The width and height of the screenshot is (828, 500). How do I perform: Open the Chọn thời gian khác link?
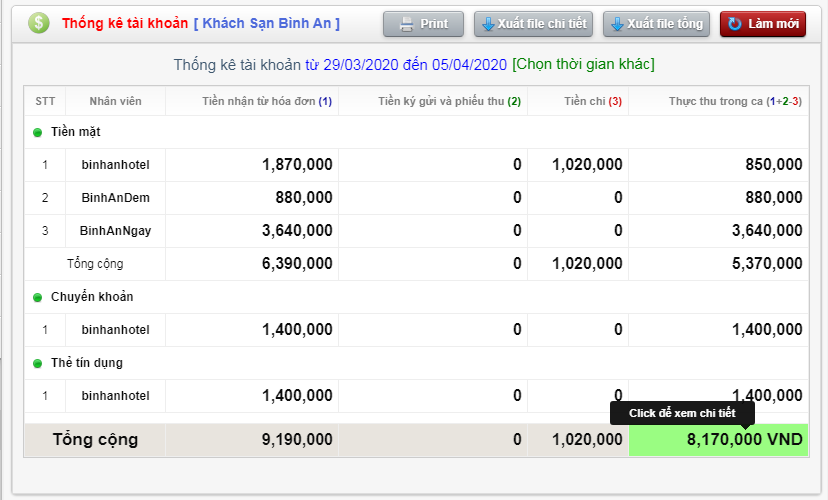[x=583, y=64]
